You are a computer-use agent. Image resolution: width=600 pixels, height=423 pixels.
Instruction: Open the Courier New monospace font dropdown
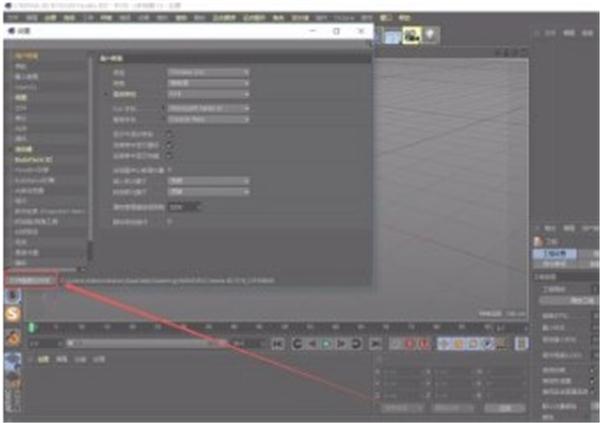coord(209,119)
